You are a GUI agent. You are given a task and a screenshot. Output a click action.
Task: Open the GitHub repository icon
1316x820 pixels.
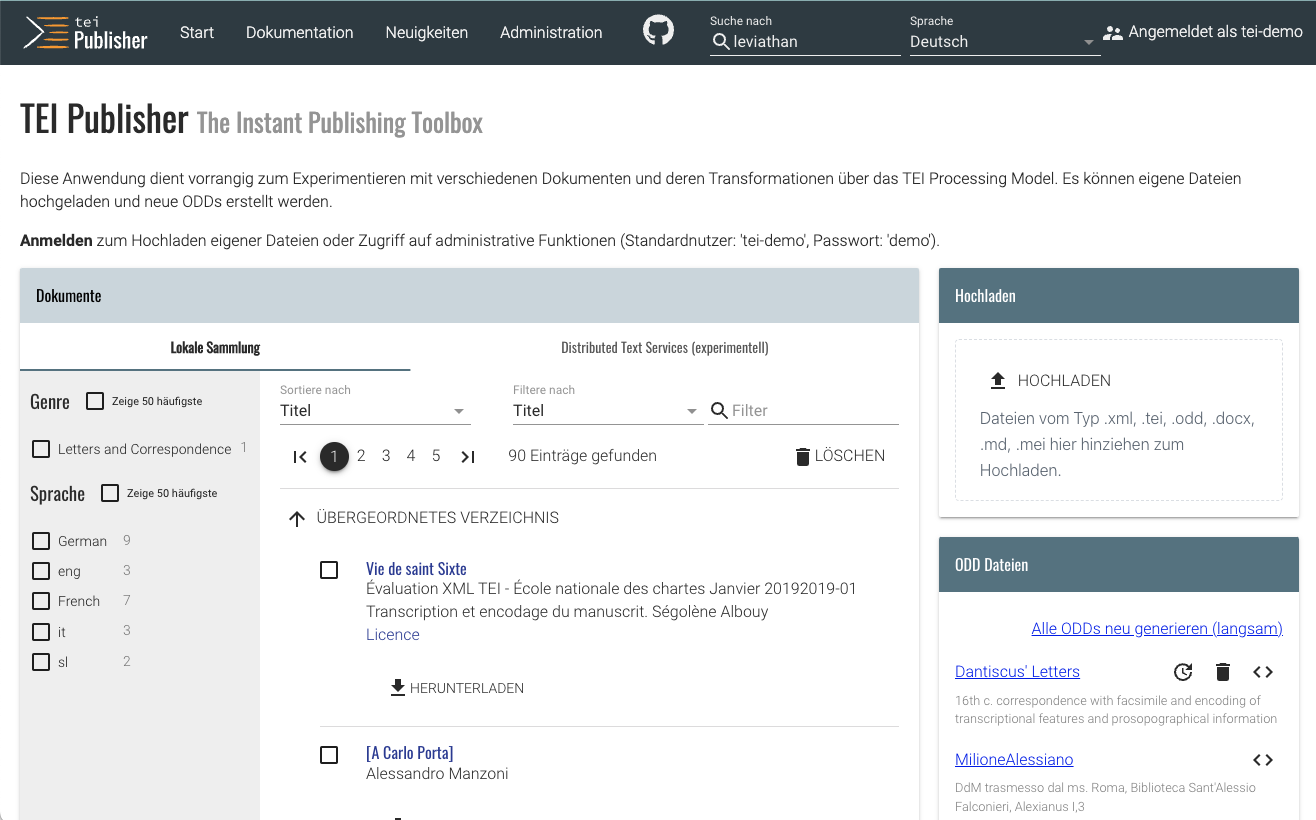click(658, 32)
